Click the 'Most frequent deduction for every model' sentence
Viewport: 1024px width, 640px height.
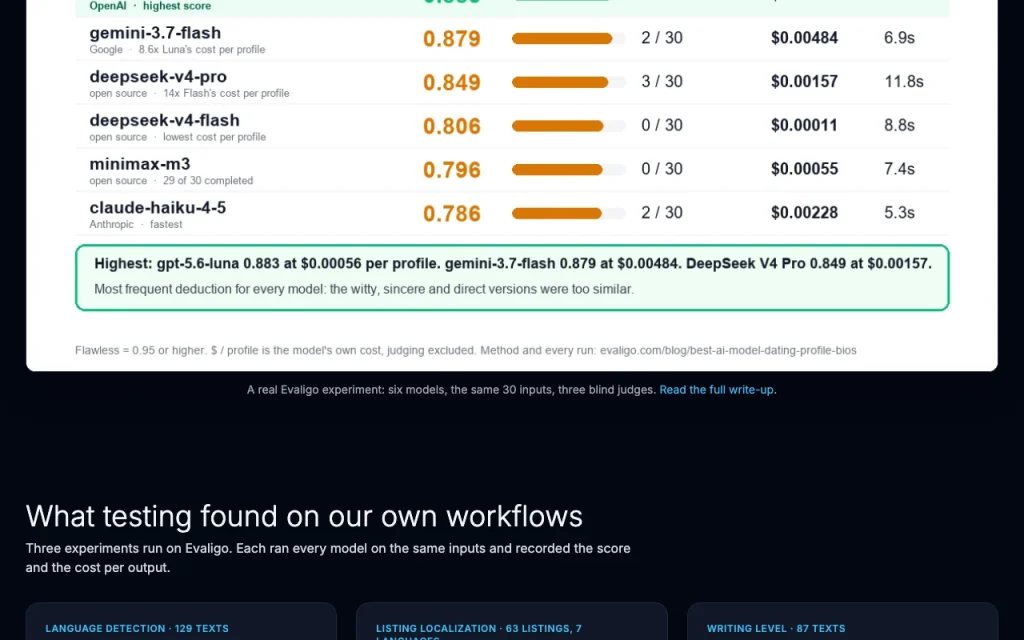coord(364,289)
